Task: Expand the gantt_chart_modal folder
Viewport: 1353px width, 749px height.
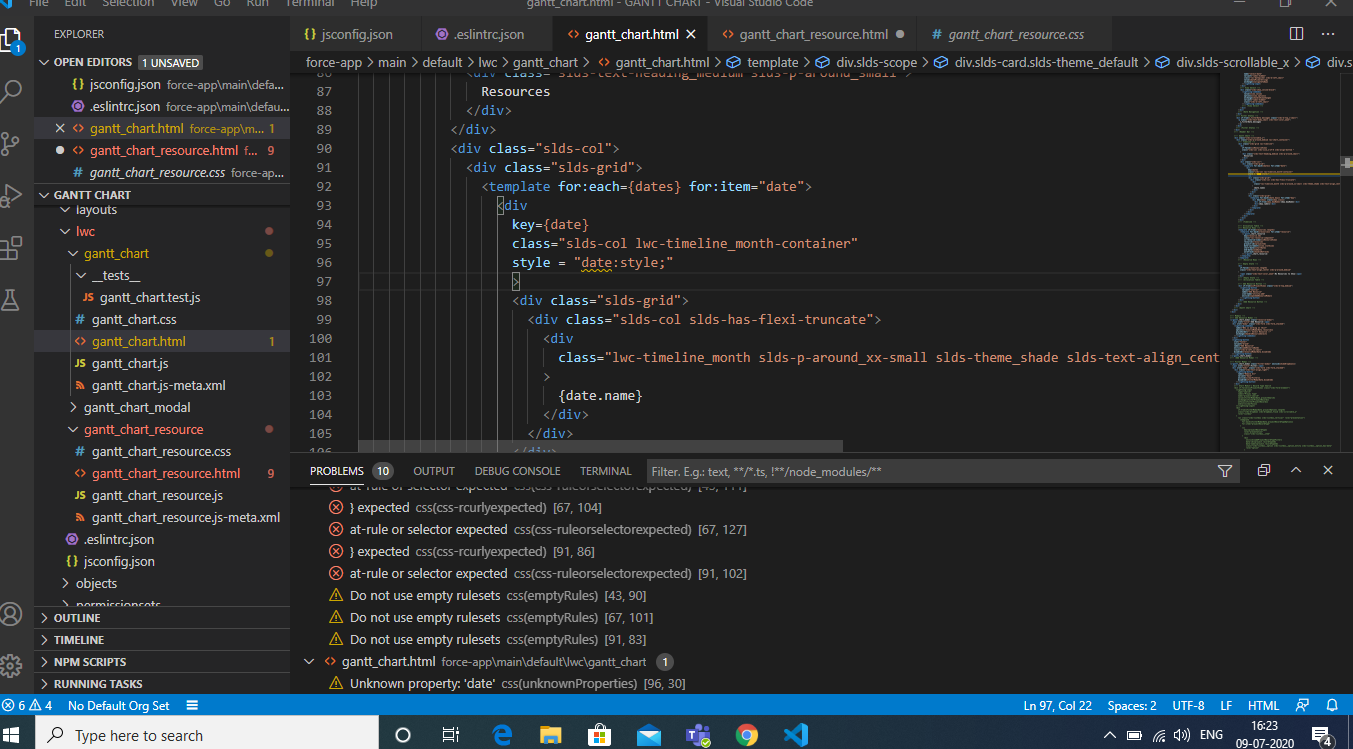Action: 136,407
